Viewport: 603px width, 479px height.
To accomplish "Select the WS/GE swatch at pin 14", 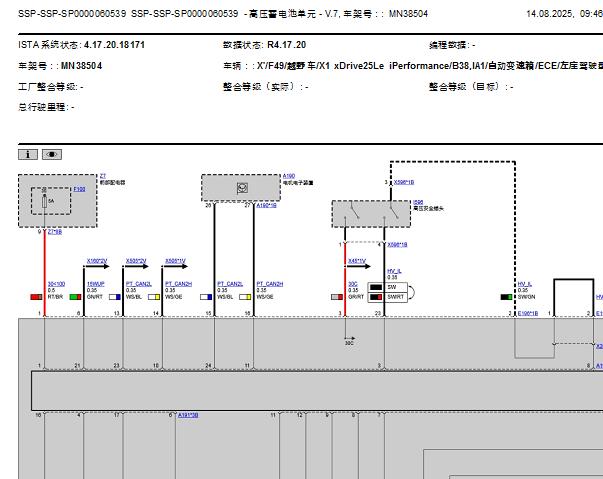I will 154,297.
